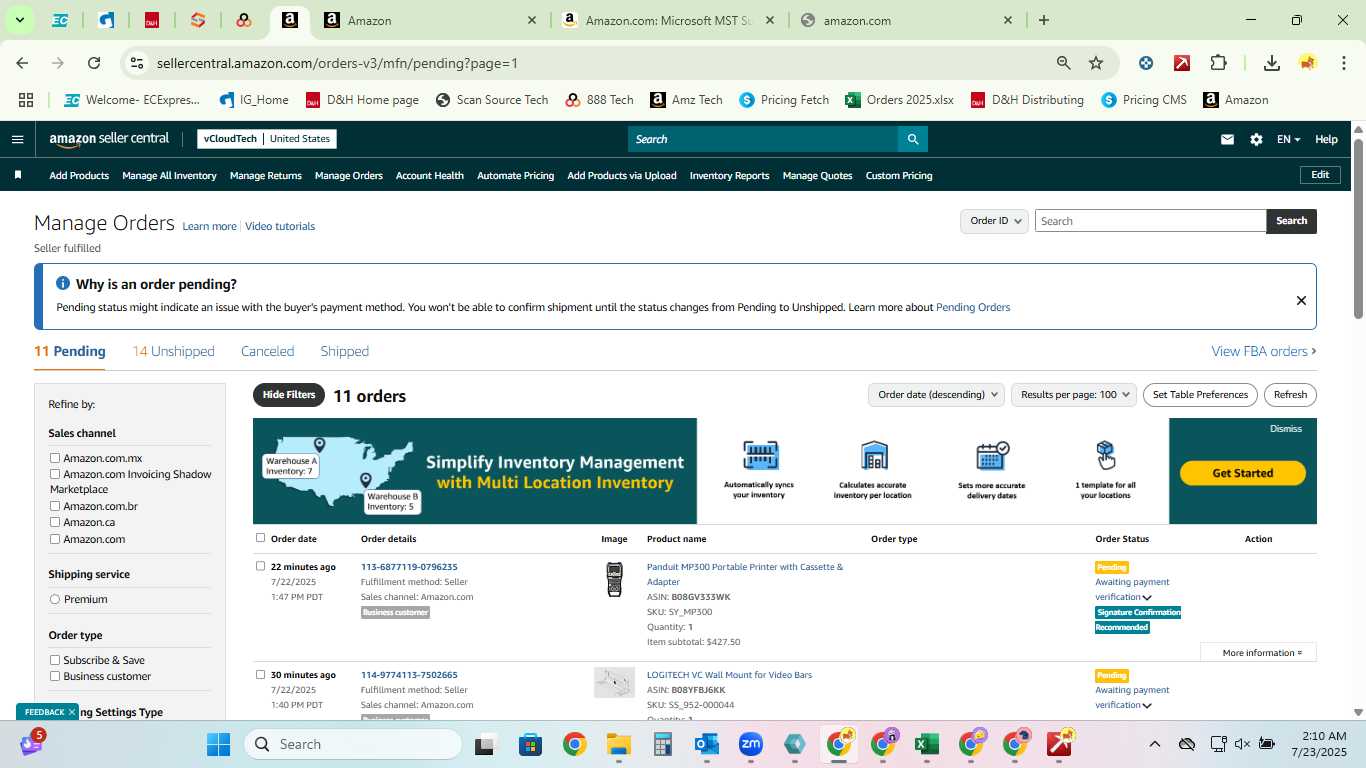This screenshot has height=768, width=1366.
Task: Check the Business customer order type
Action: [x=56, y=676]
